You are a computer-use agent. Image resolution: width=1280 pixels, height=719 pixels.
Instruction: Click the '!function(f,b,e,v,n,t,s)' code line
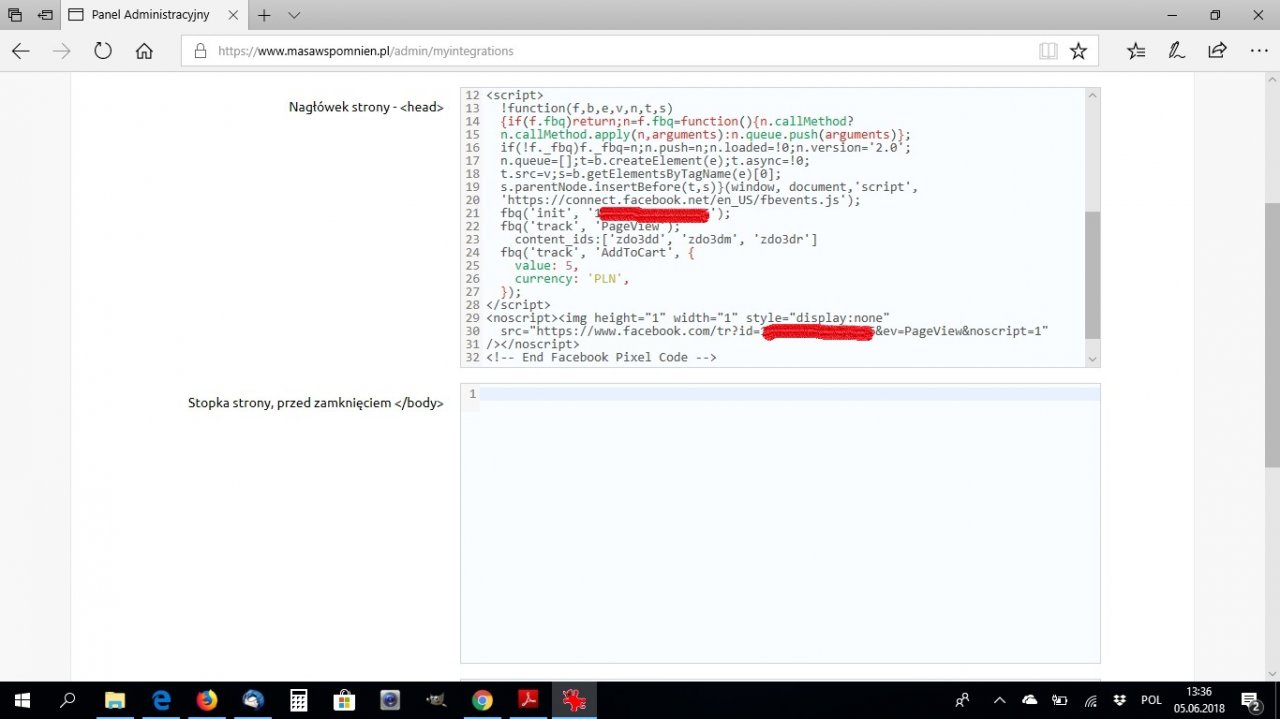(x=586, y=109)
